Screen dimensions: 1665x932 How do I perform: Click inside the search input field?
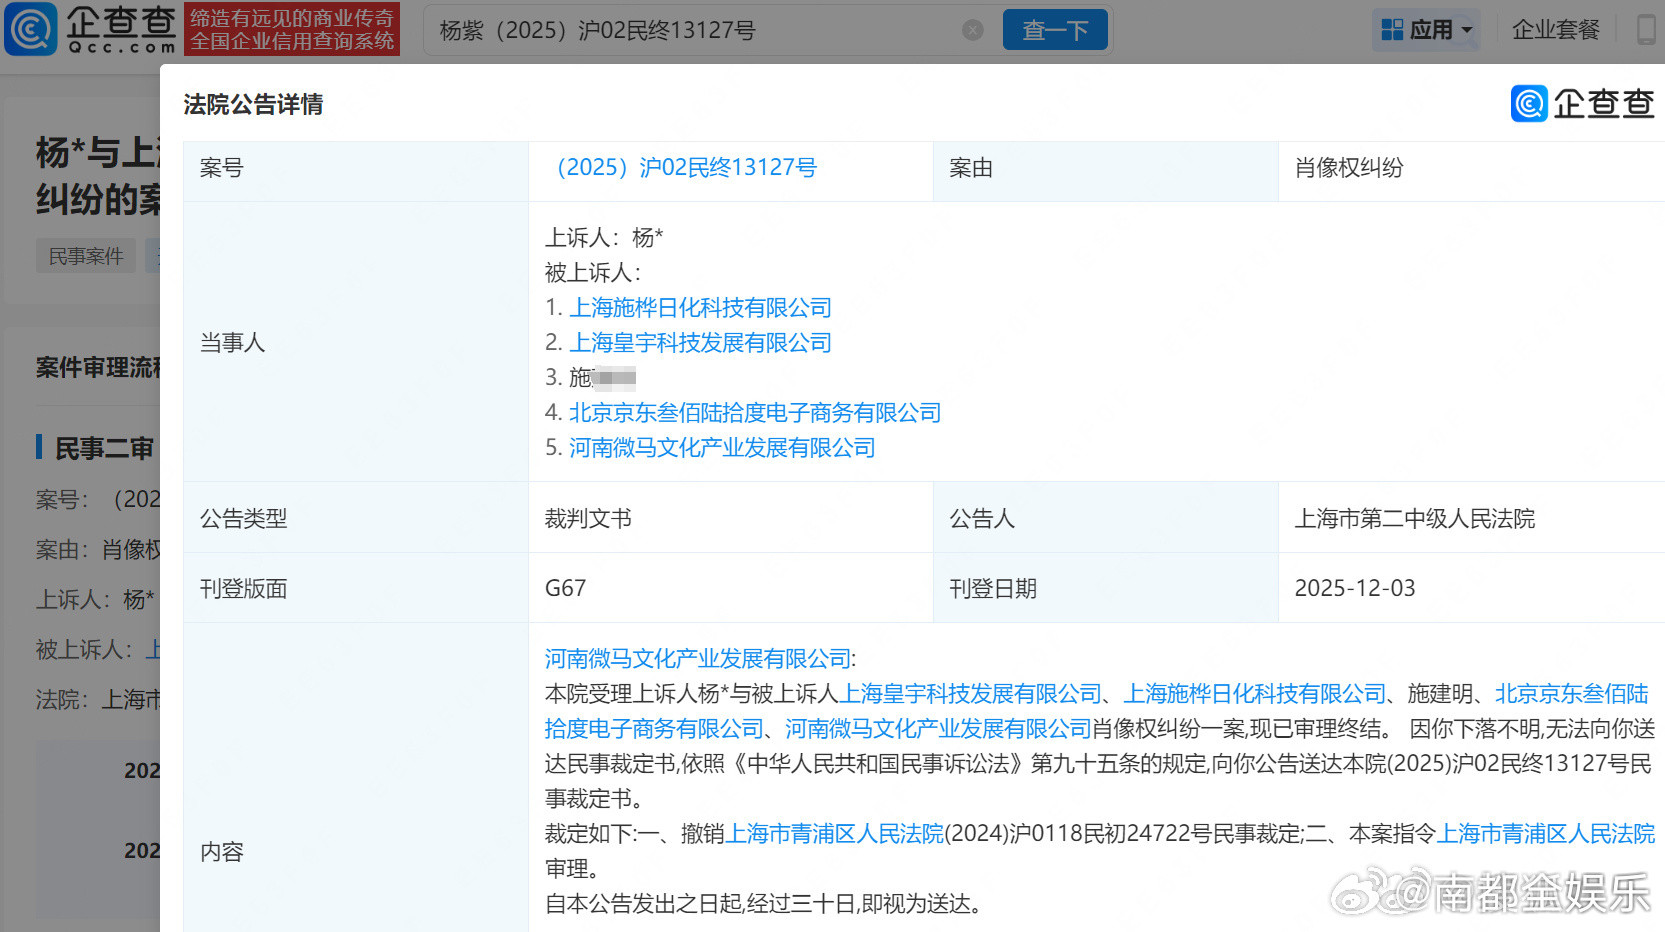click(700, 29)
